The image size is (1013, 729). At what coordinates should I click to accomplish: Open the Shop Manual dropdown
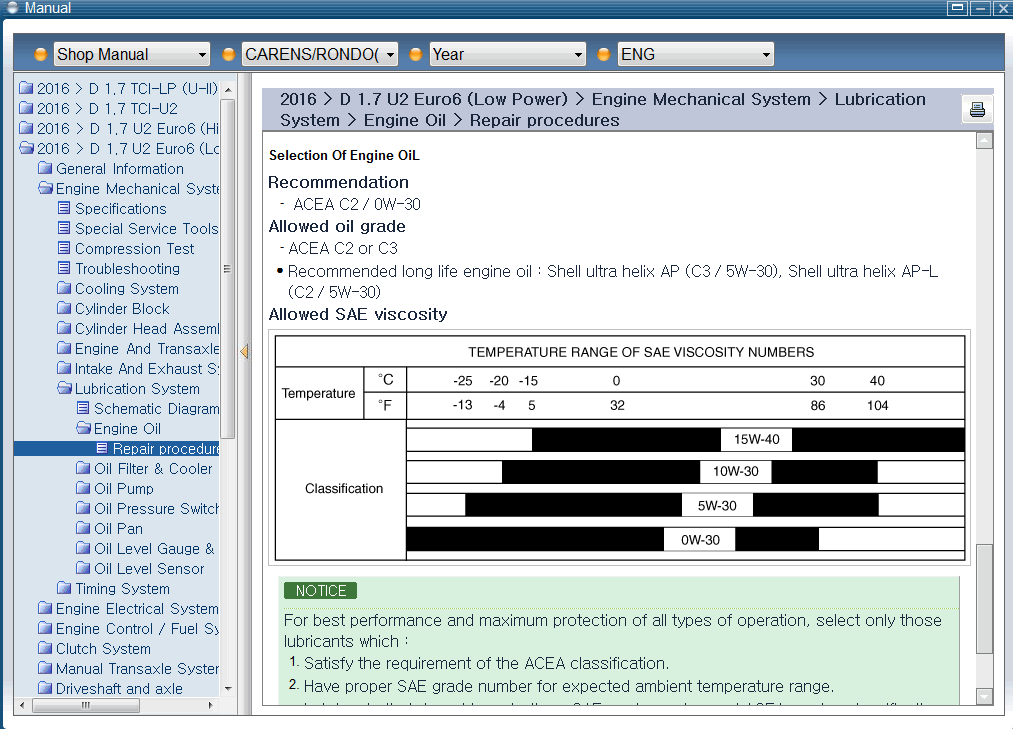132,54
